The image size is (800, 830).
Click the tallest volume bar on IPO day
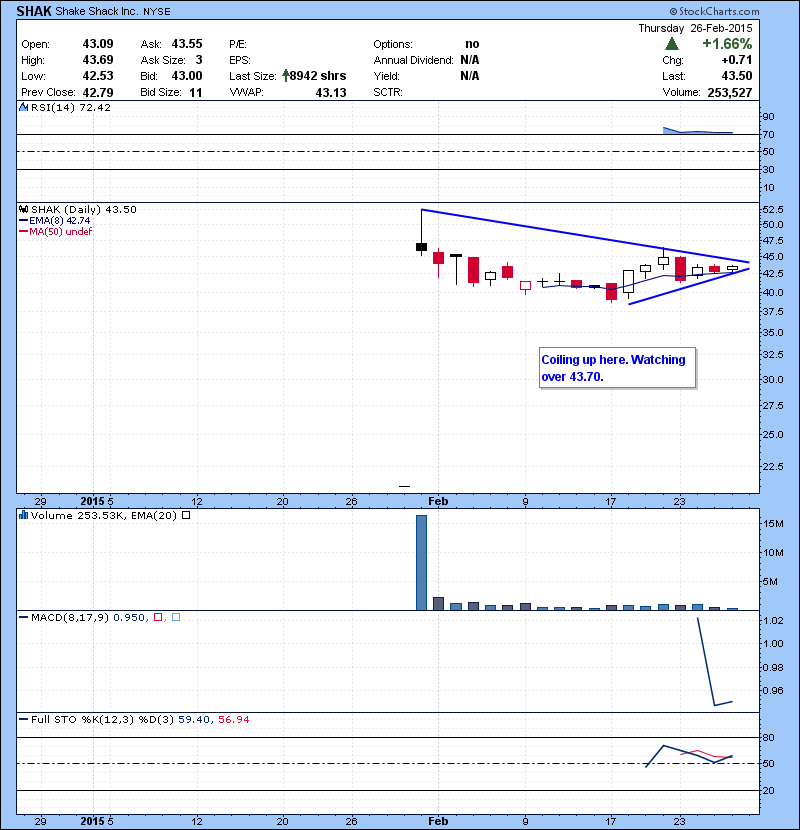421,563
